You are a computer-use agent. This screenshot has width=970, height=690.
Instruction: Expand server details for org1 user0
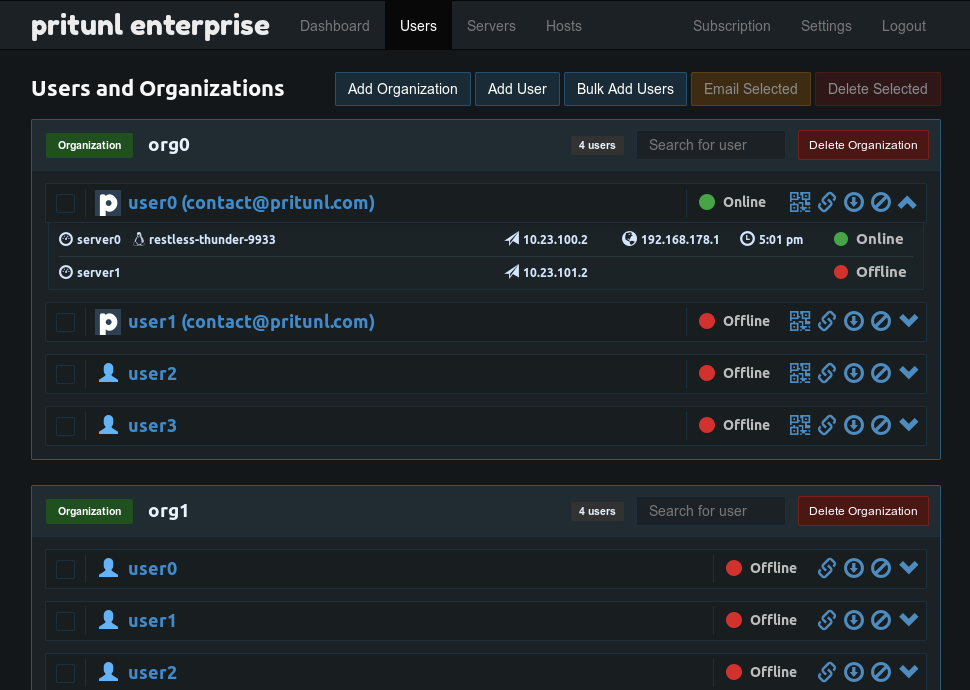(x=909, y=567)
